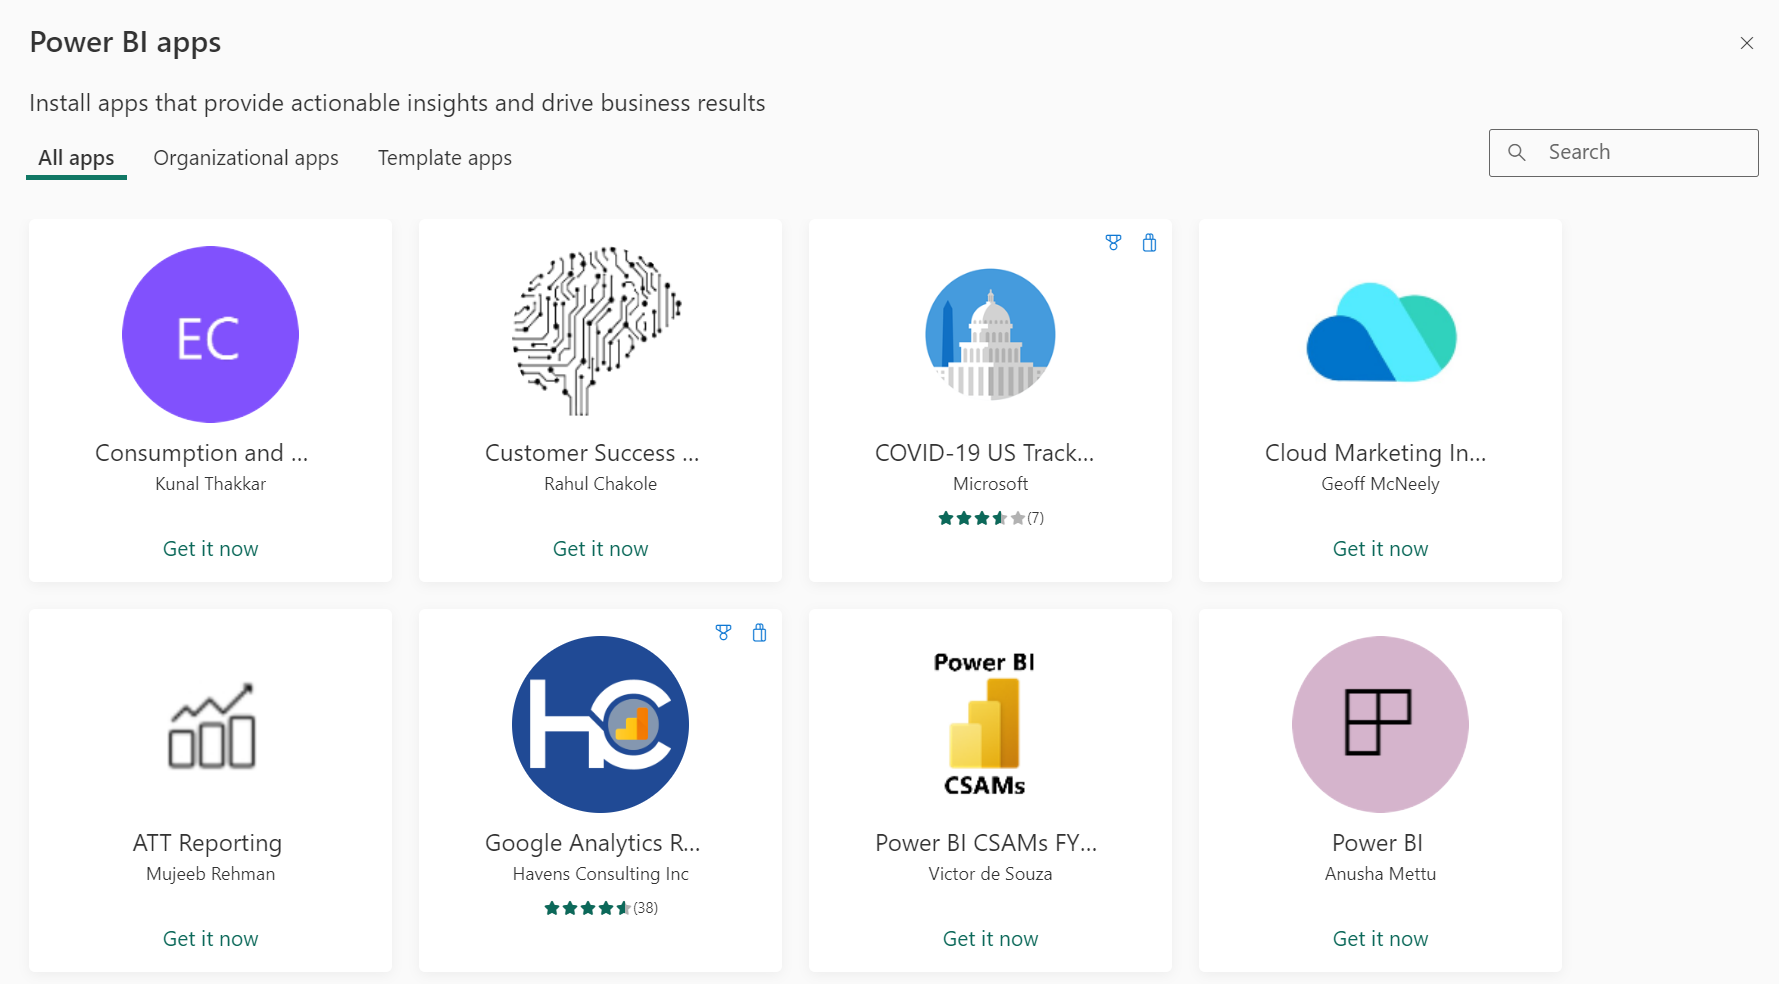Click the ATT Reporting bar chart icon

tap(210, 725)
